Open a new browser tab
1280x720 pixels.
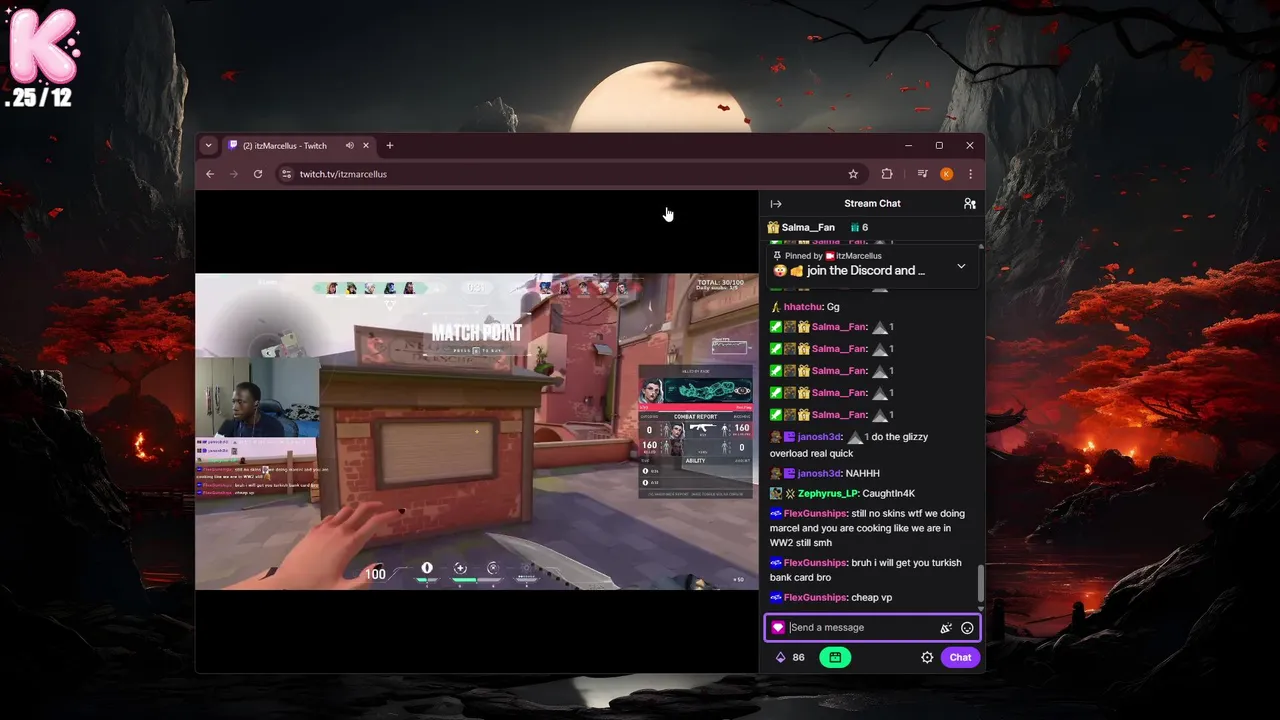click(390, 146)
